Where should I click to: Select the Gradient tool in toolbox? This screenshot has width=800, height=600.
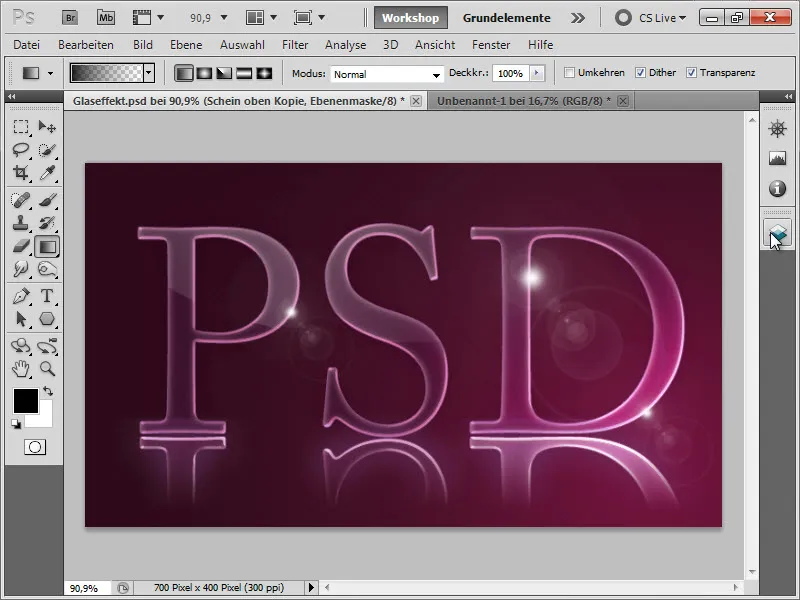pos(47,247)
